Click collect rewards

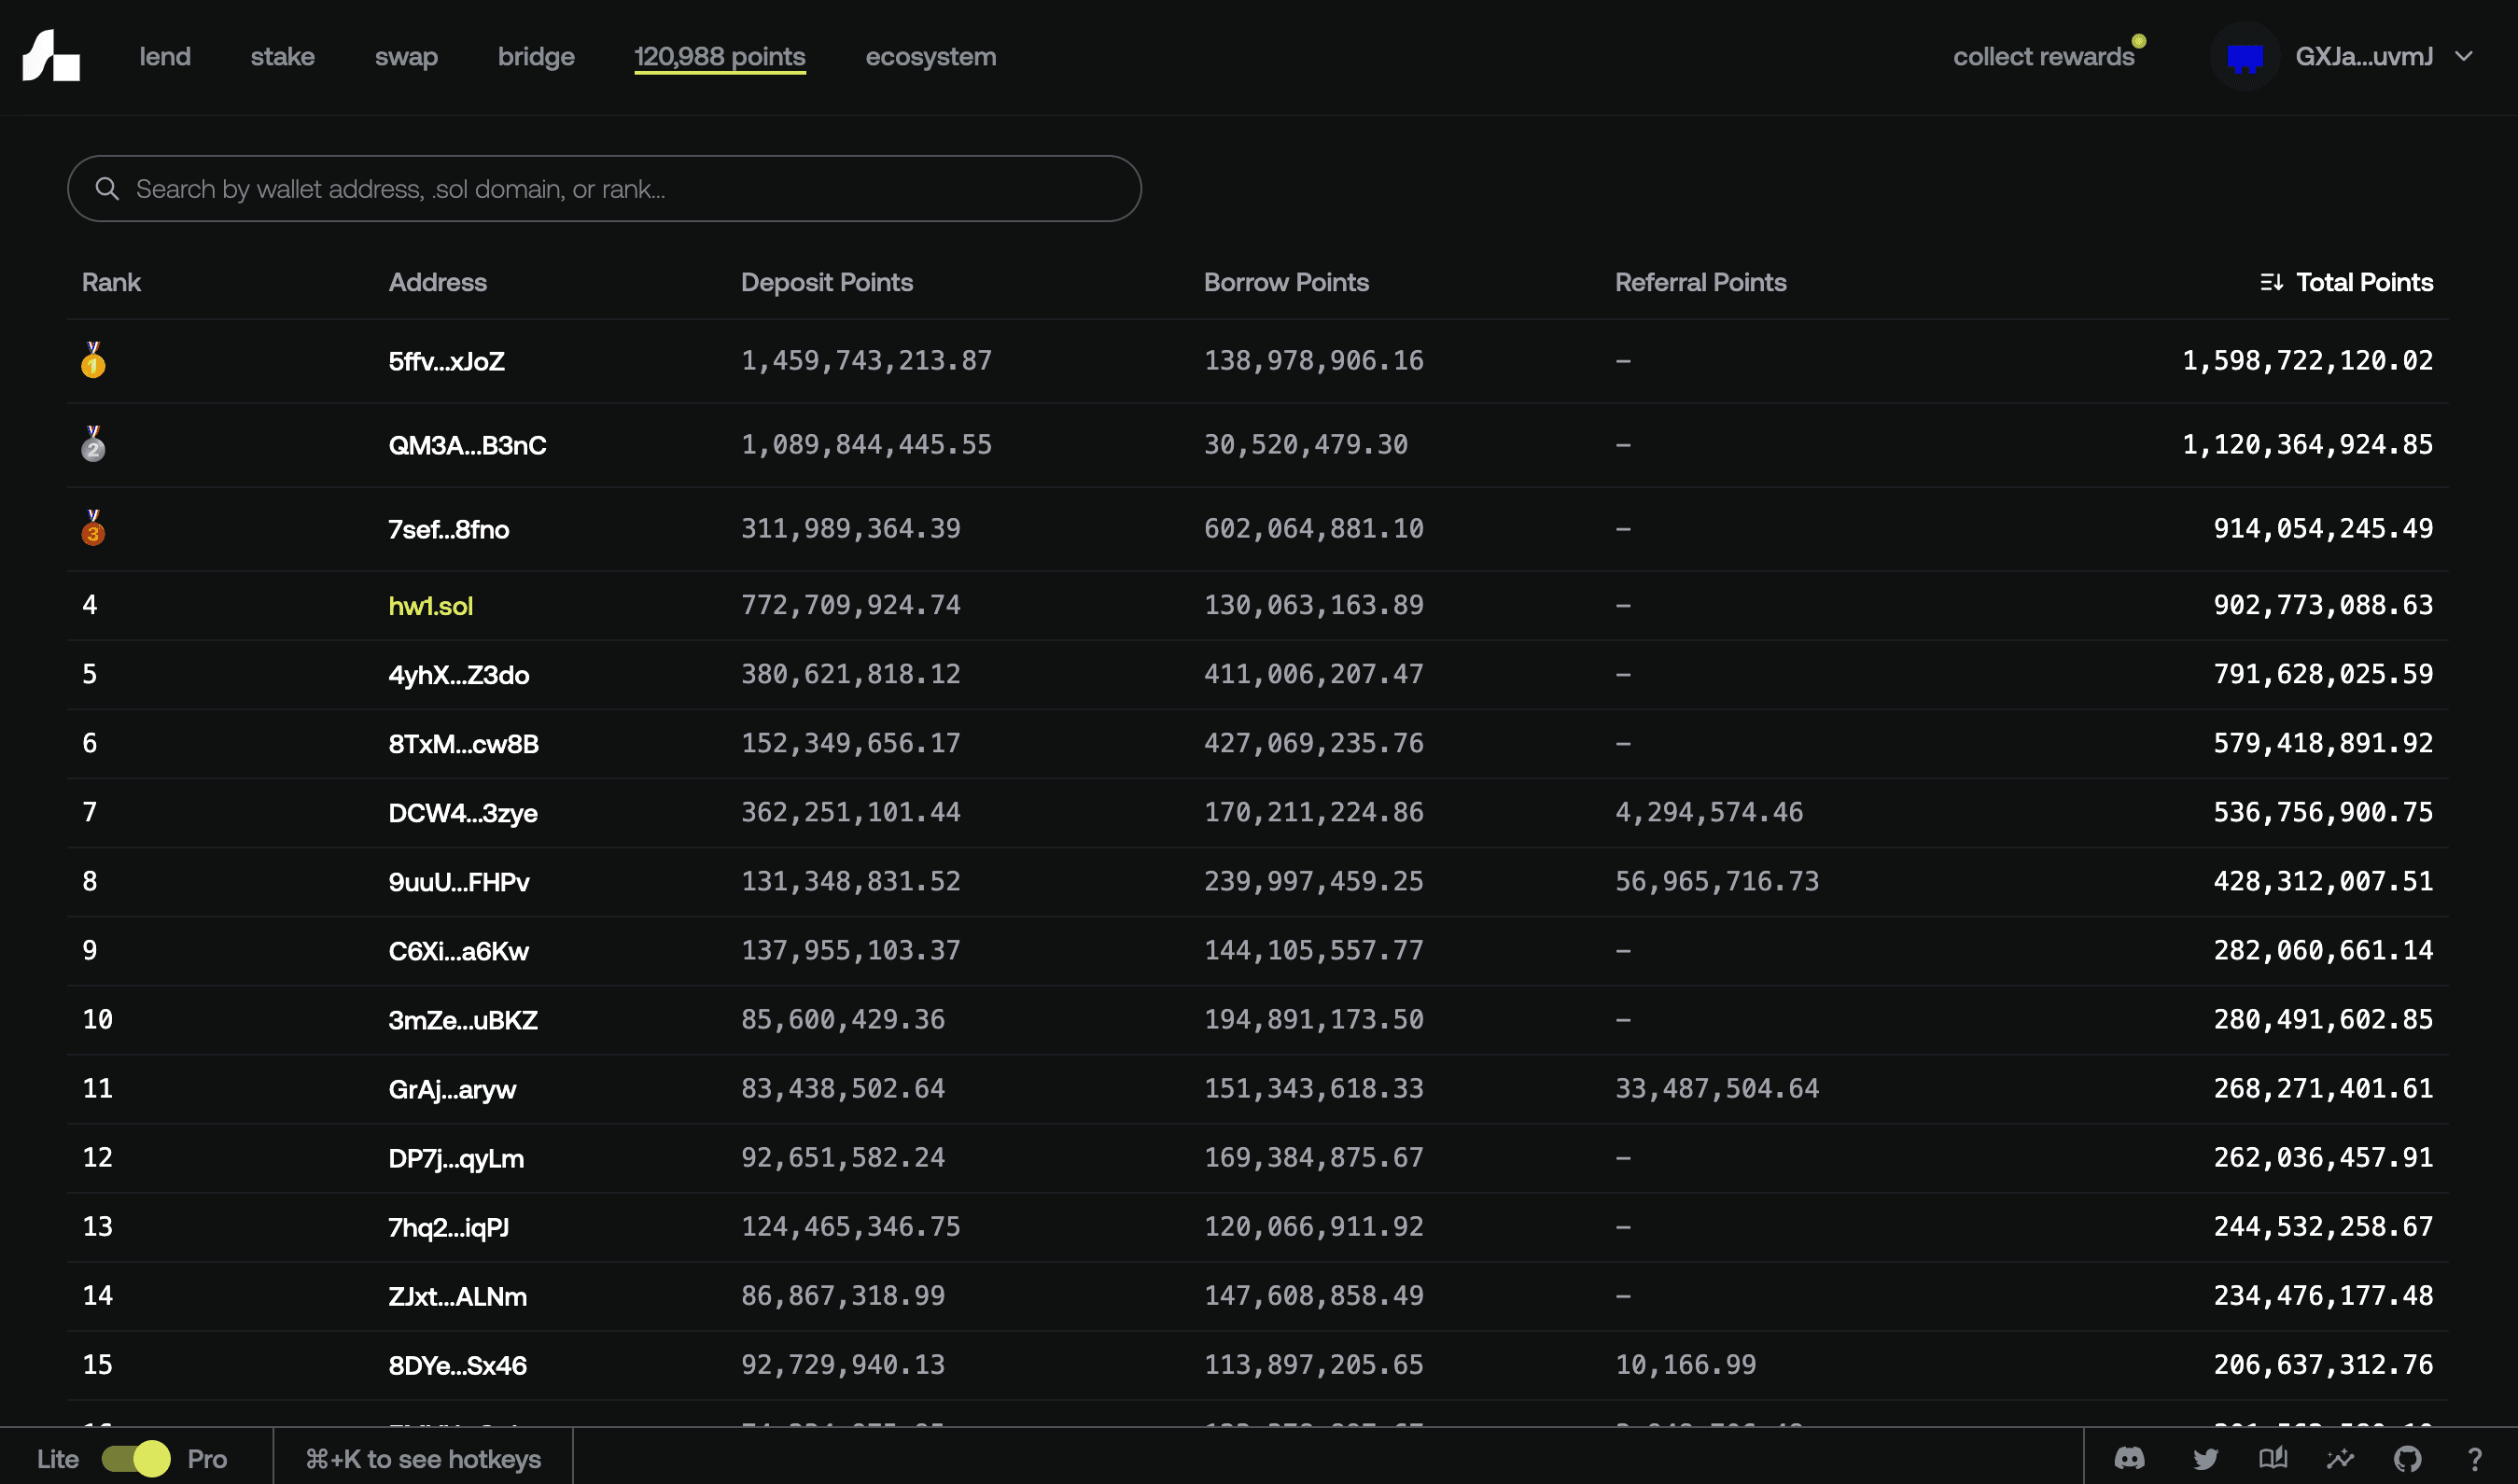pos(2044,57)
